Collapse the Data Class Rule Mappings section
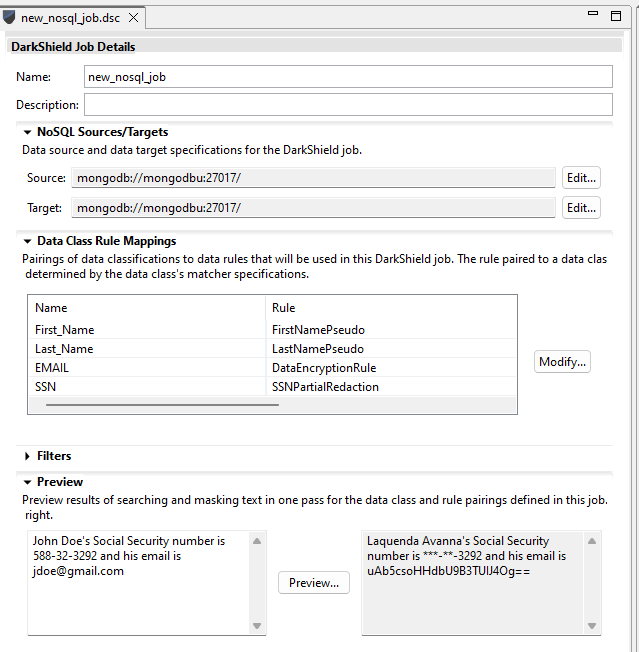Screen dimensions: 639x652 click(x=27, y=241)
